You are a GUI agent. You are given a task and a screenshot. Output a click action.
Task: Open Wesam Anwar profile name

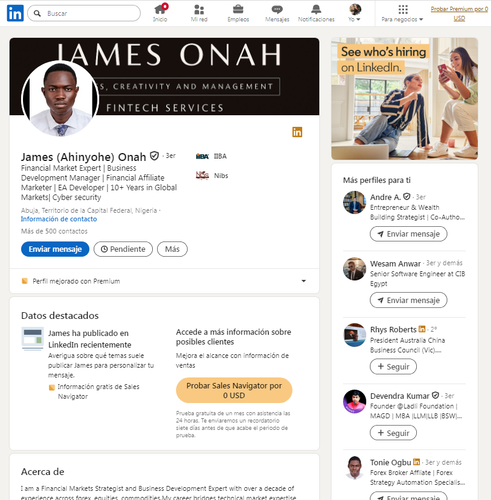click(x=395, y=264)
